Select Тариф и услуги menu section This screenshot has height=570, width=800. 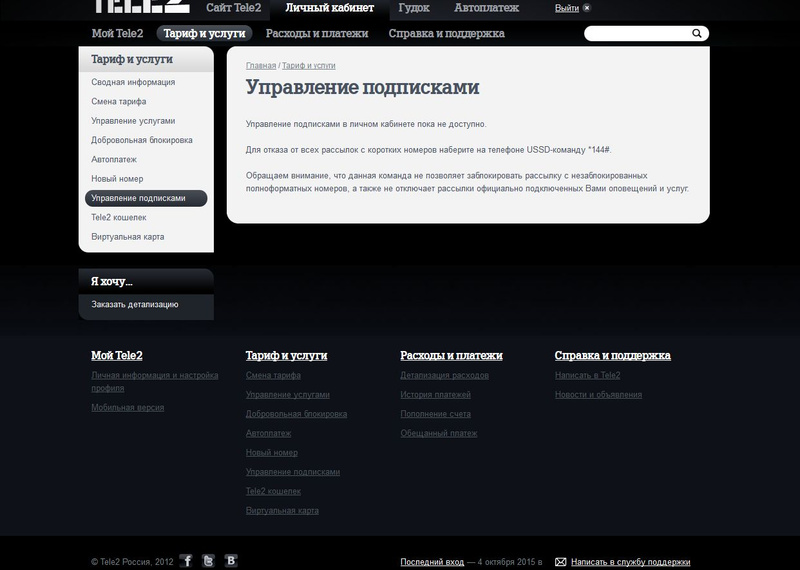tap(204, 33)
